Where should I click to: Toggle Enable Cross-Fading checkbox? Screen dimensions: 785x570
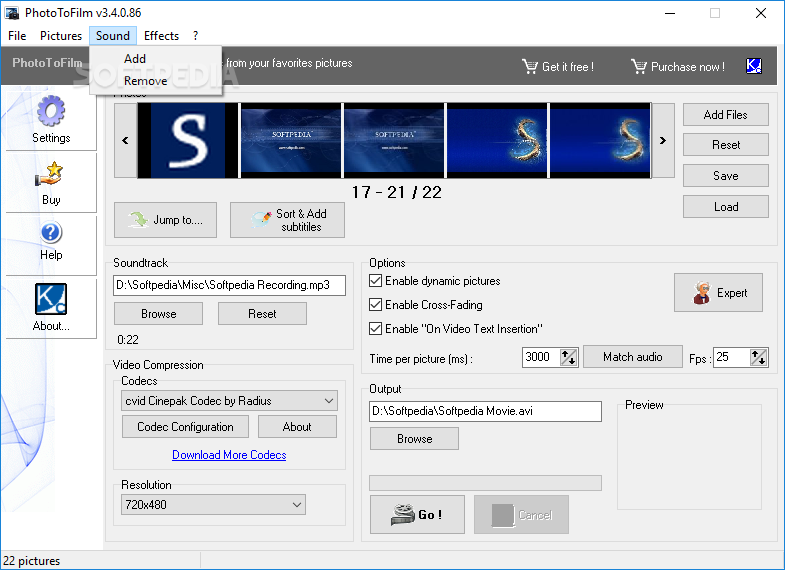click(x=375, y=305)
